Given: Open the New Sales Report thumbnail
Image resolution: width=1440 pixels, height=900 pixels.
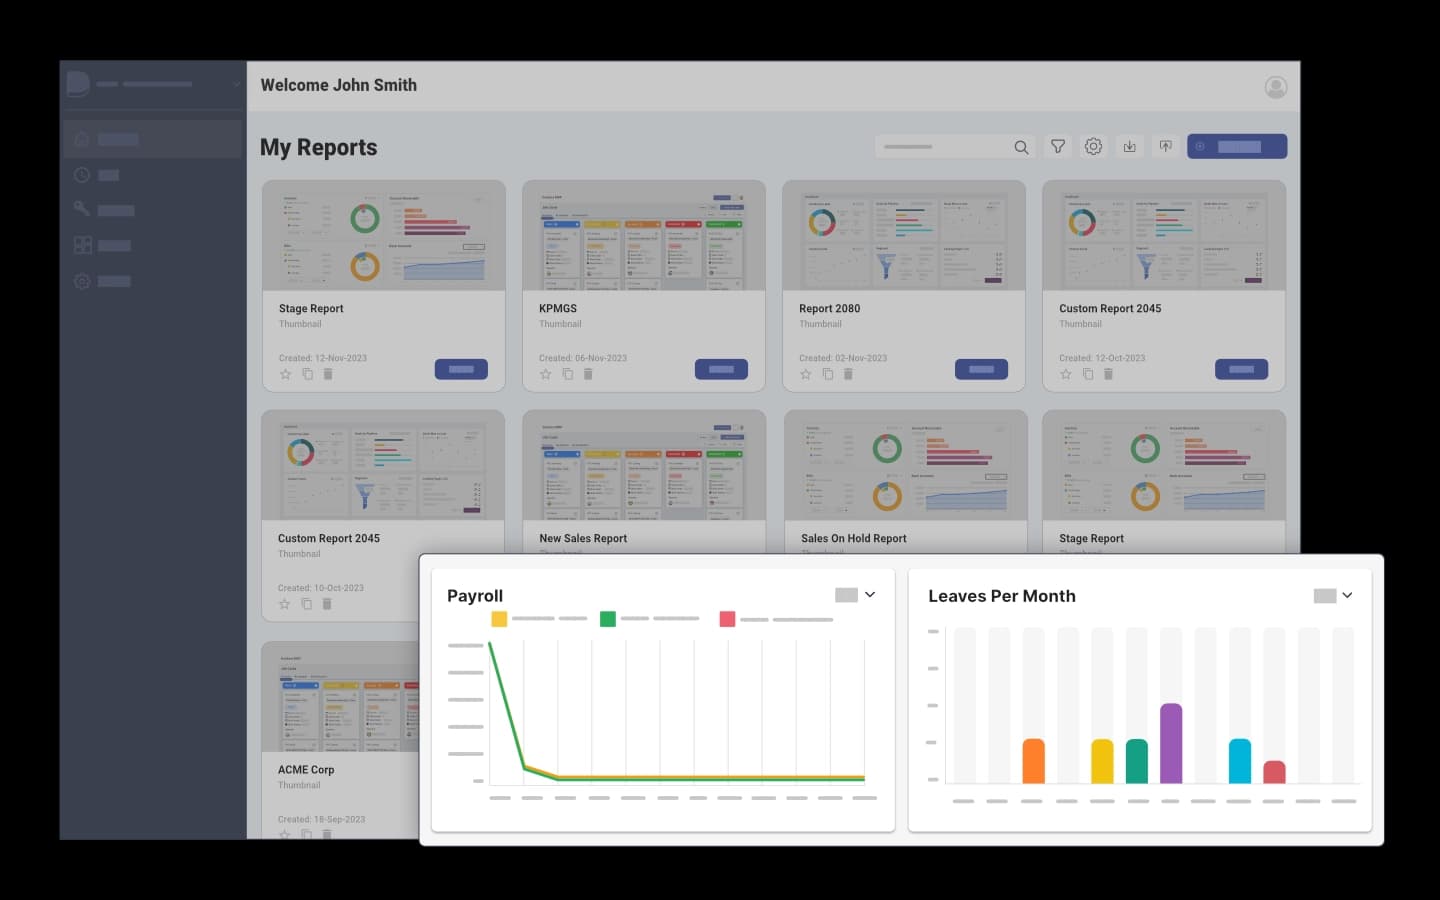Looking at the screenshot, I should click(644, 465).
